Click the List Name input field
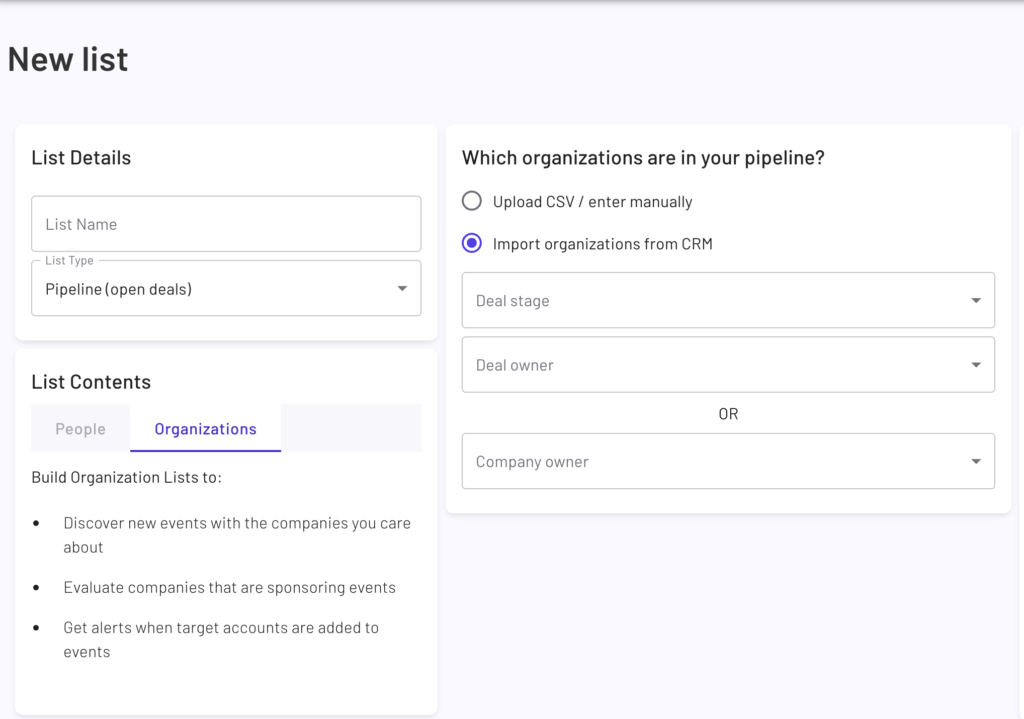This screenshot has width=1024, height=719. click(226, 223)
